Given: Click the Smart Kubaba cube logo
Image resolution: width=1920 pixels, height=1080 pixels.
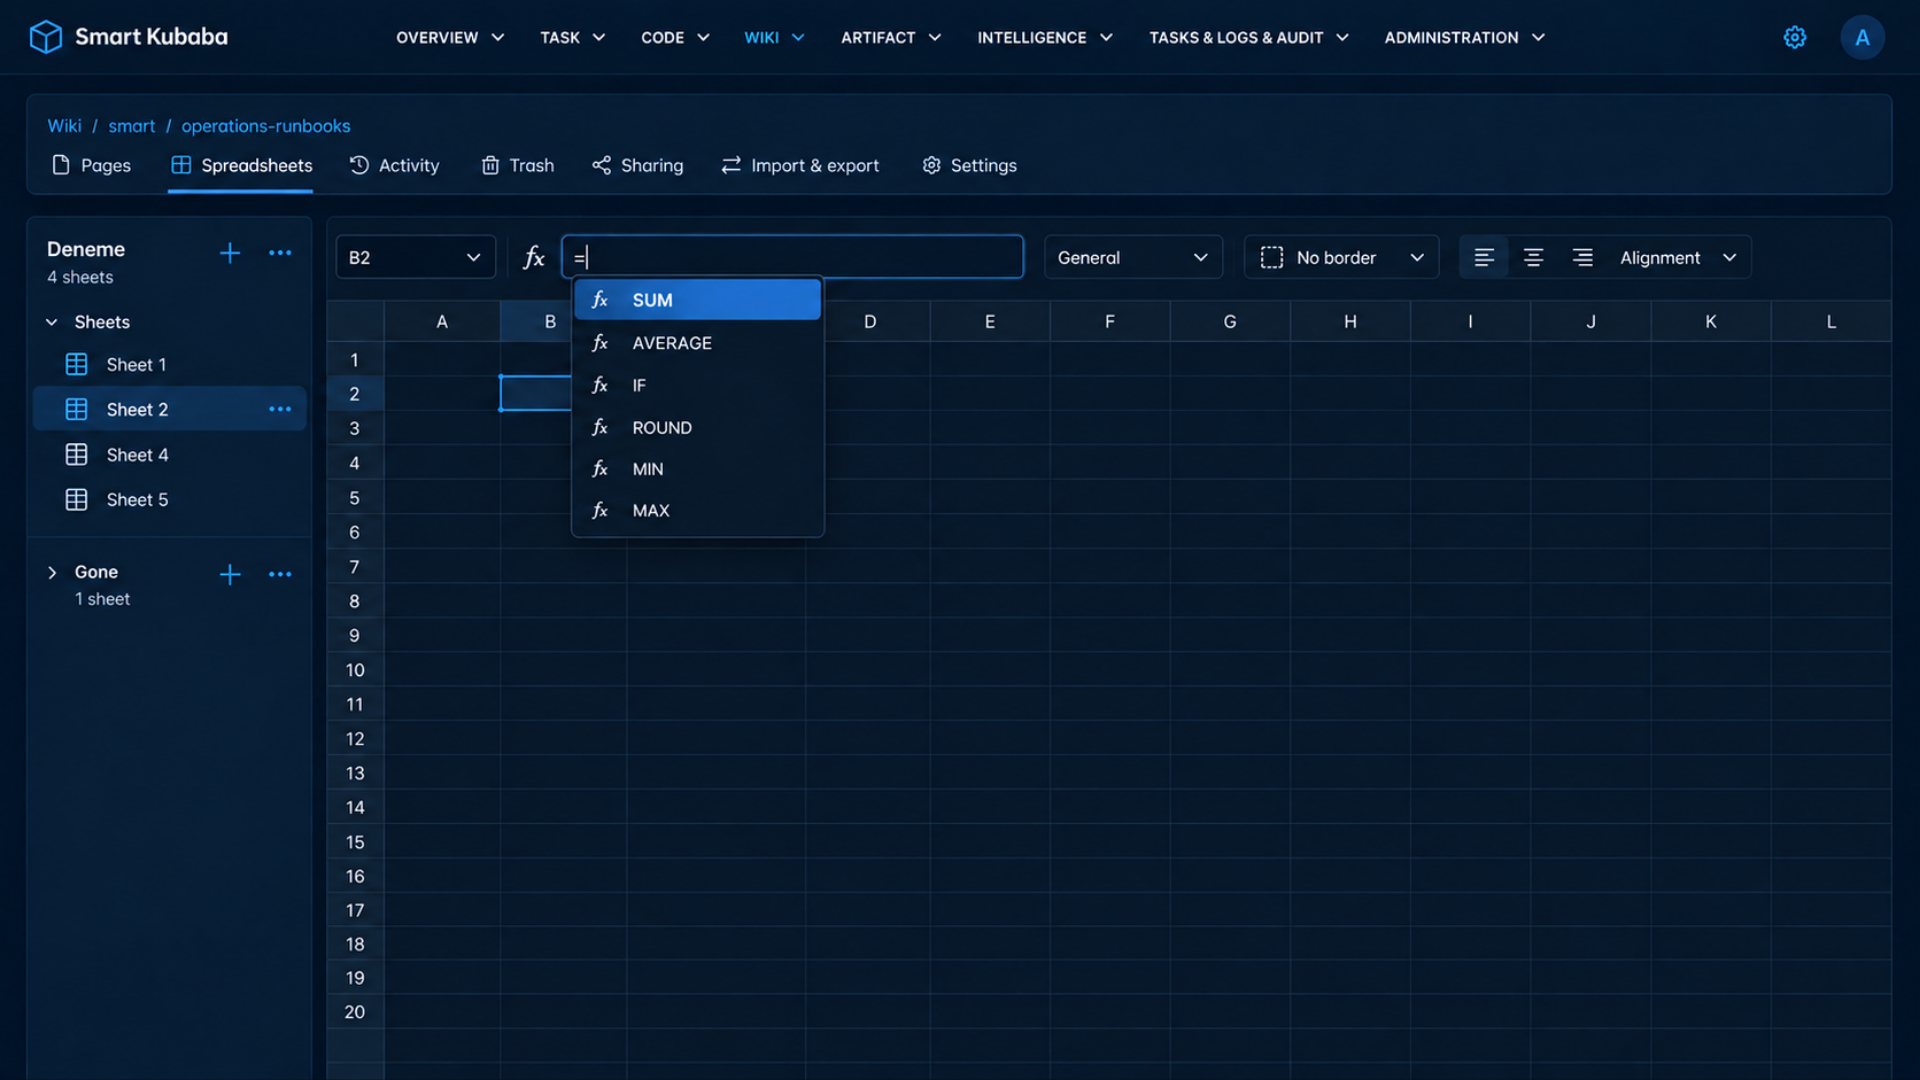Looking at the screenshot, I should (x=45, y=37).
